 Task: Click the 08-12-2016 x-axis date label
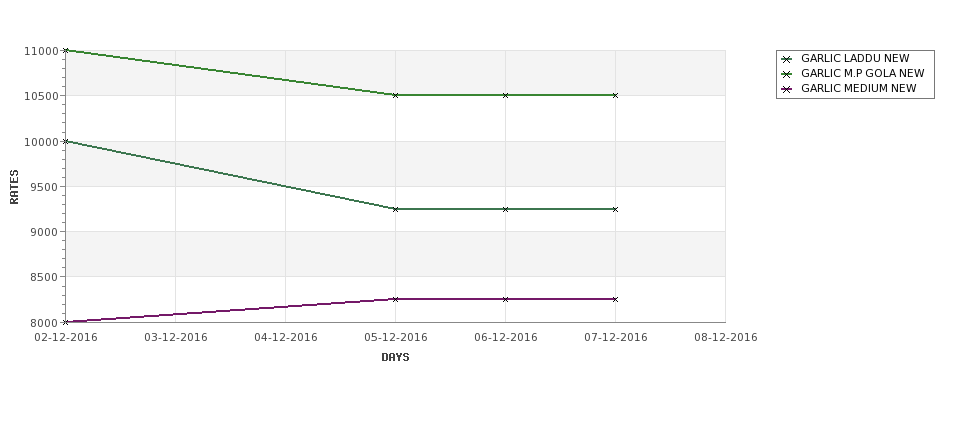pyautogui.click(x=726, y=338)
